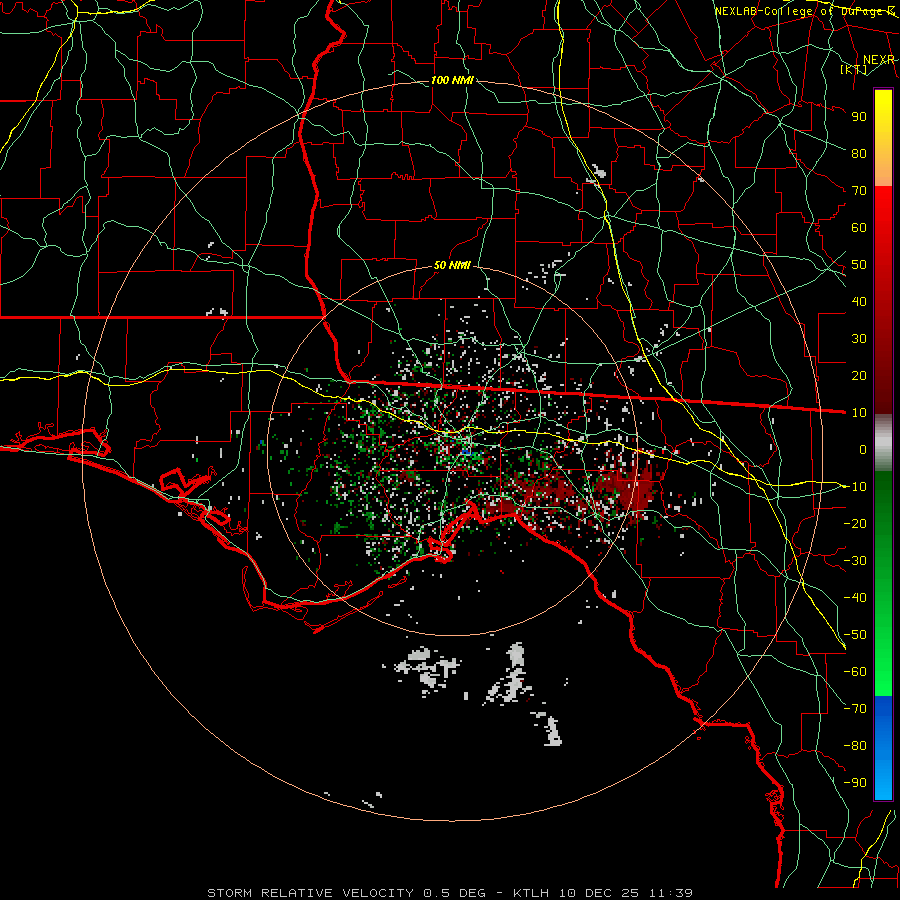Click the "100 NMI" range ring label
This screenshot has height=900, width=900.
coord(452,80)
